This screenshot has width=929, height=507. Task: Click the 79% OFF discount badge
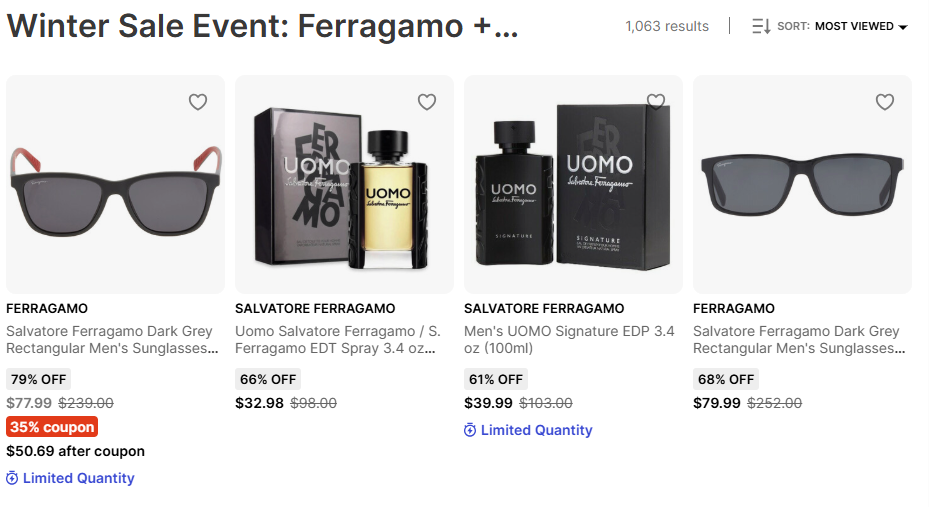(x=38, y=380)
